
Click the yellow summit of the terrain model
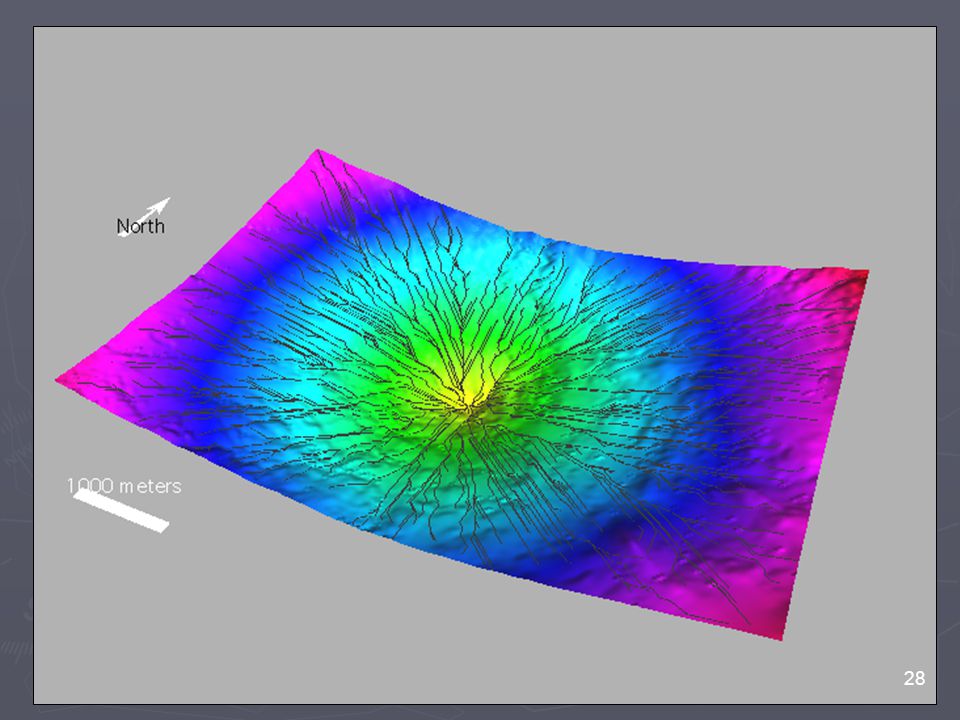click(470, 394)
